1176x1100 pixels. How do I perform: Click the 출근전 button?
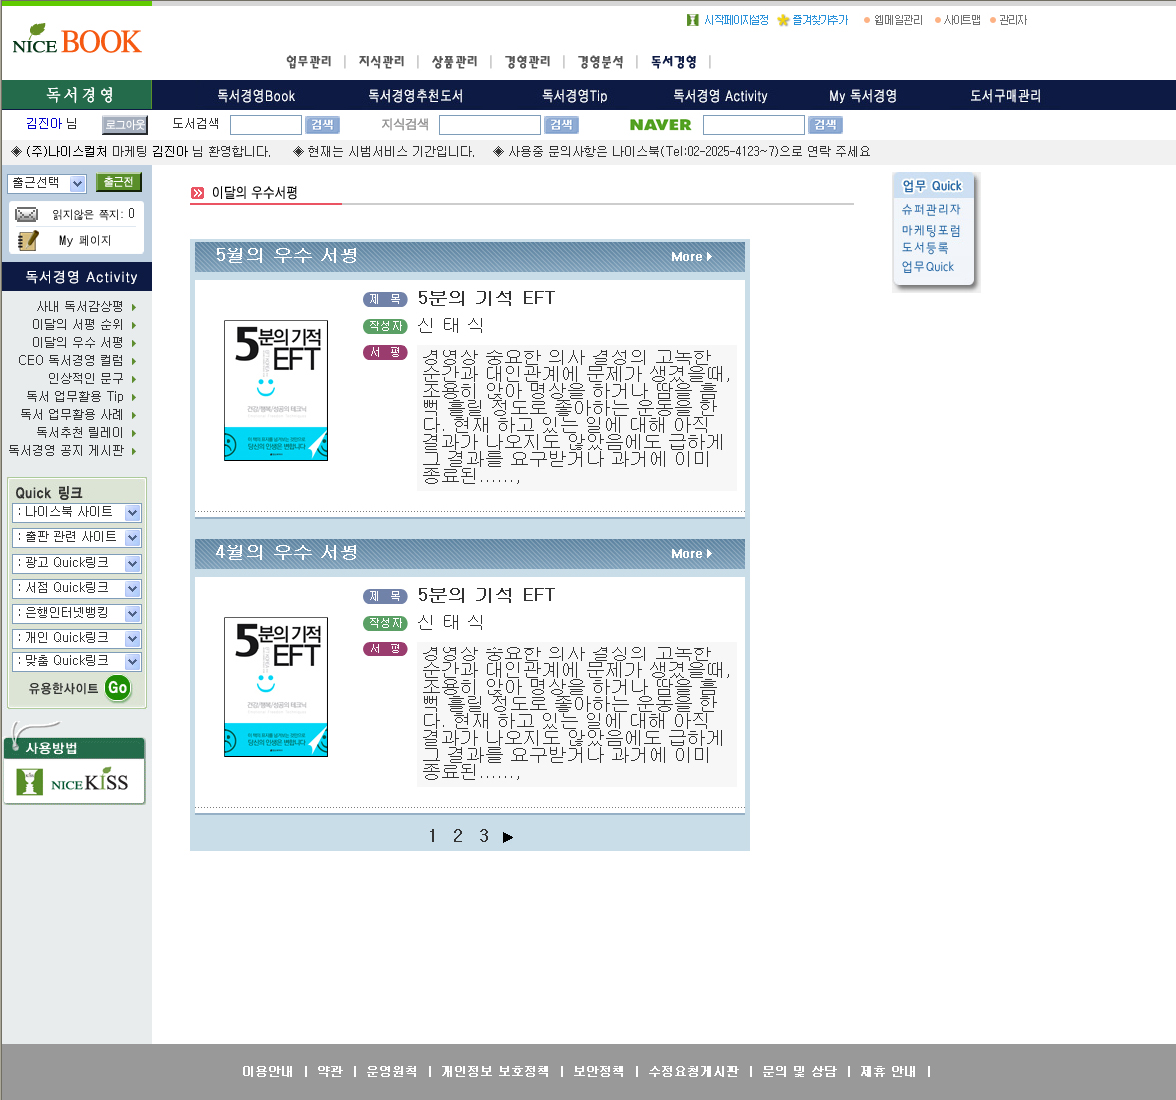tap(118, 182)
